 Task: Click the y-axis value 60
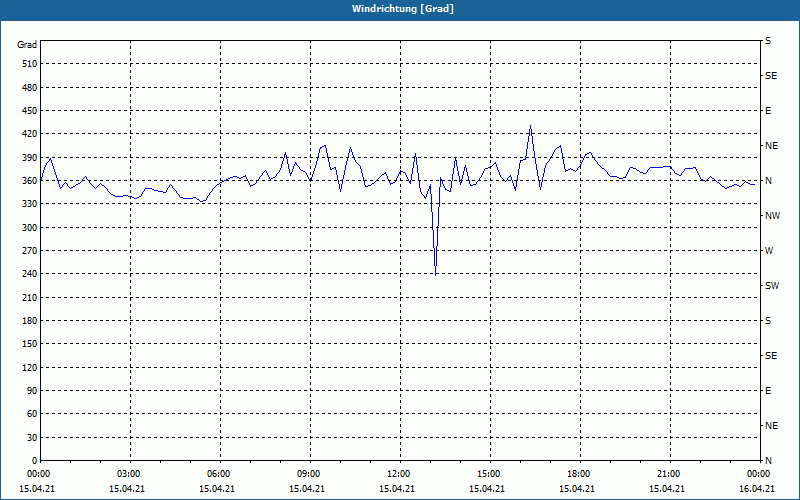[32, 414]
